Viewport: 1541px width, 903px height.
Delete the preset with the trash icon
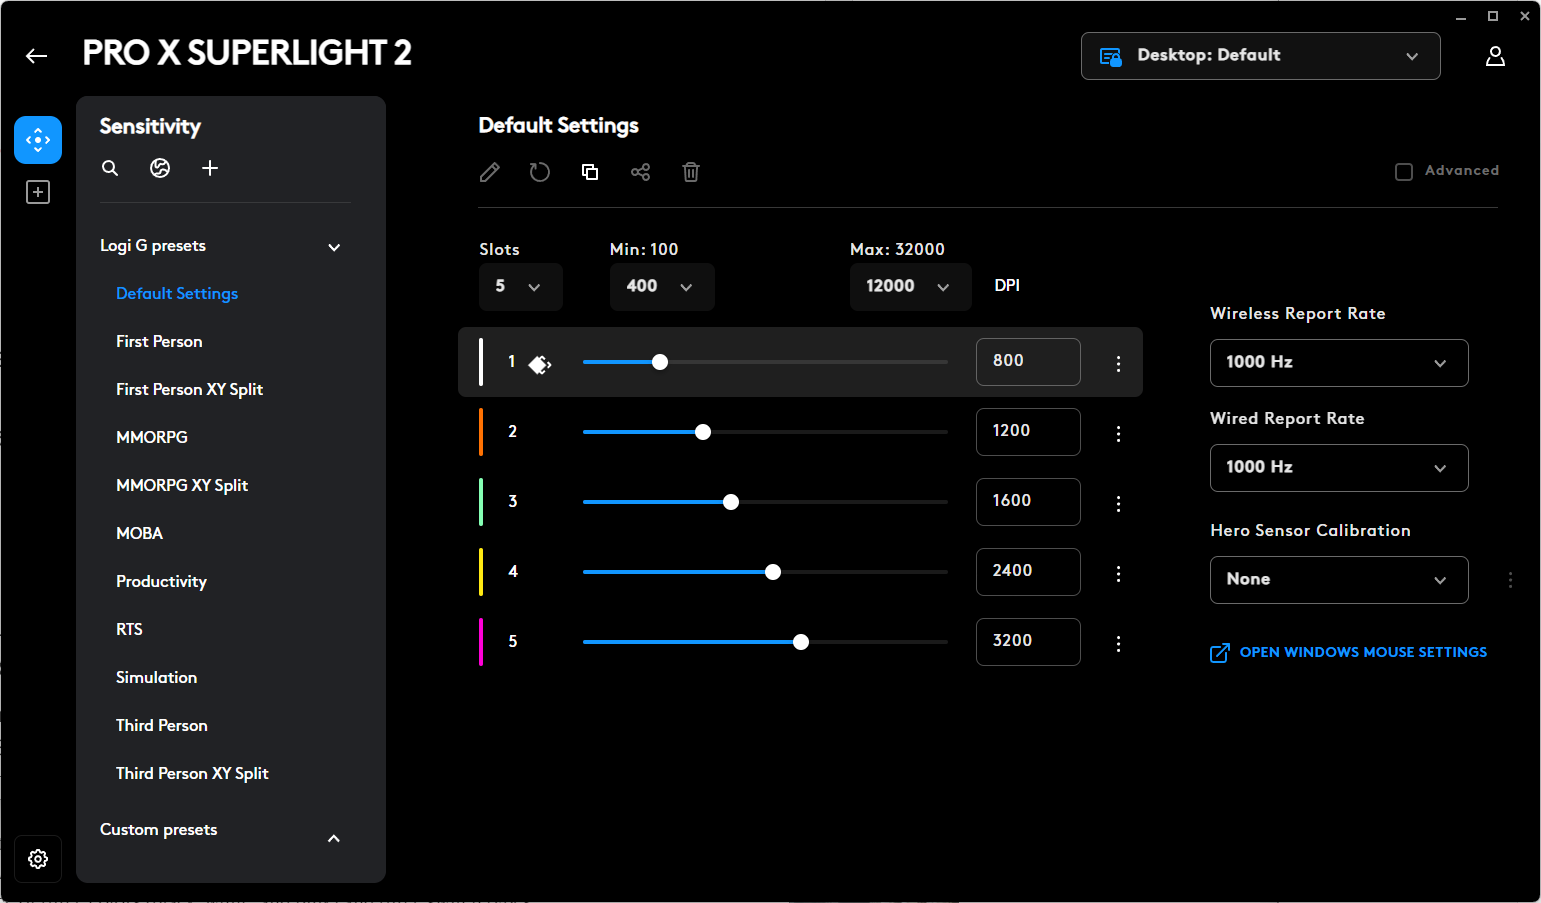coord(691,172)
